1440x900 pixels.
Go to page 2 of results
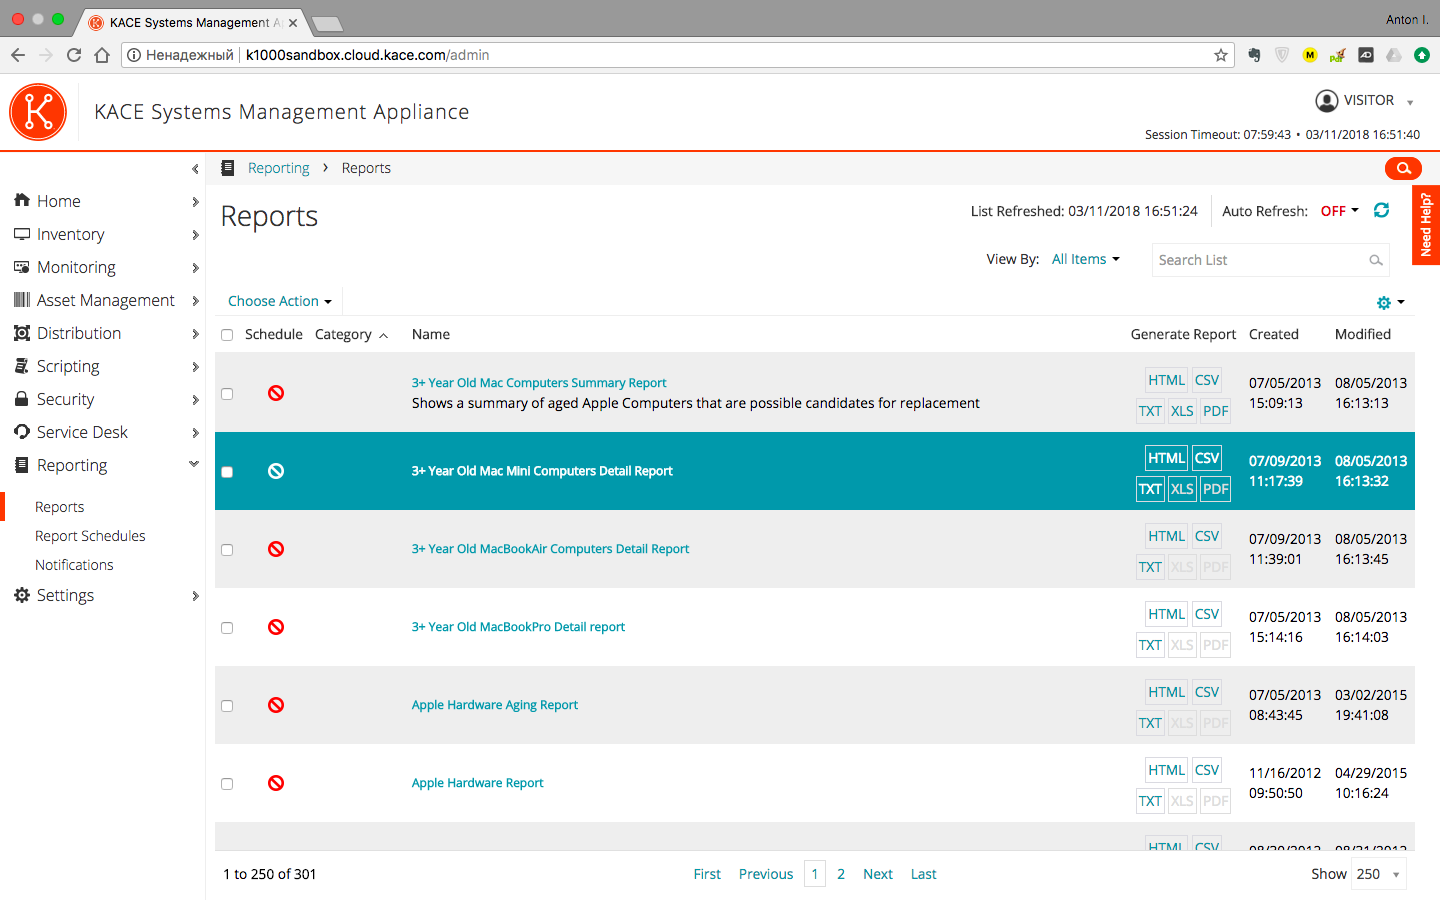[841, 874]
